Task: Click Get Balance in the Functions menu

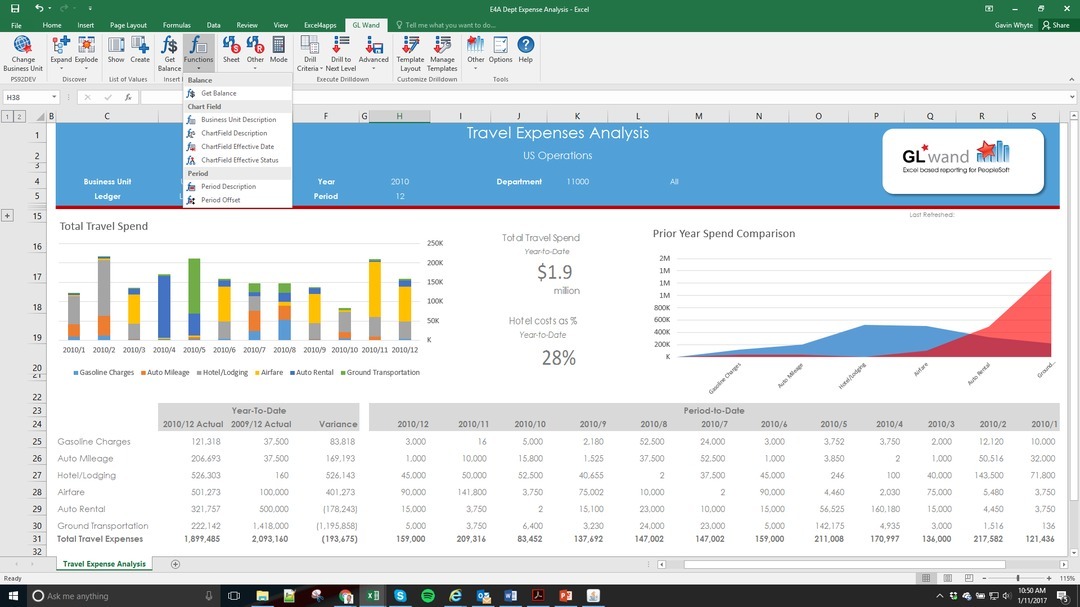Action: pos(219,92)
